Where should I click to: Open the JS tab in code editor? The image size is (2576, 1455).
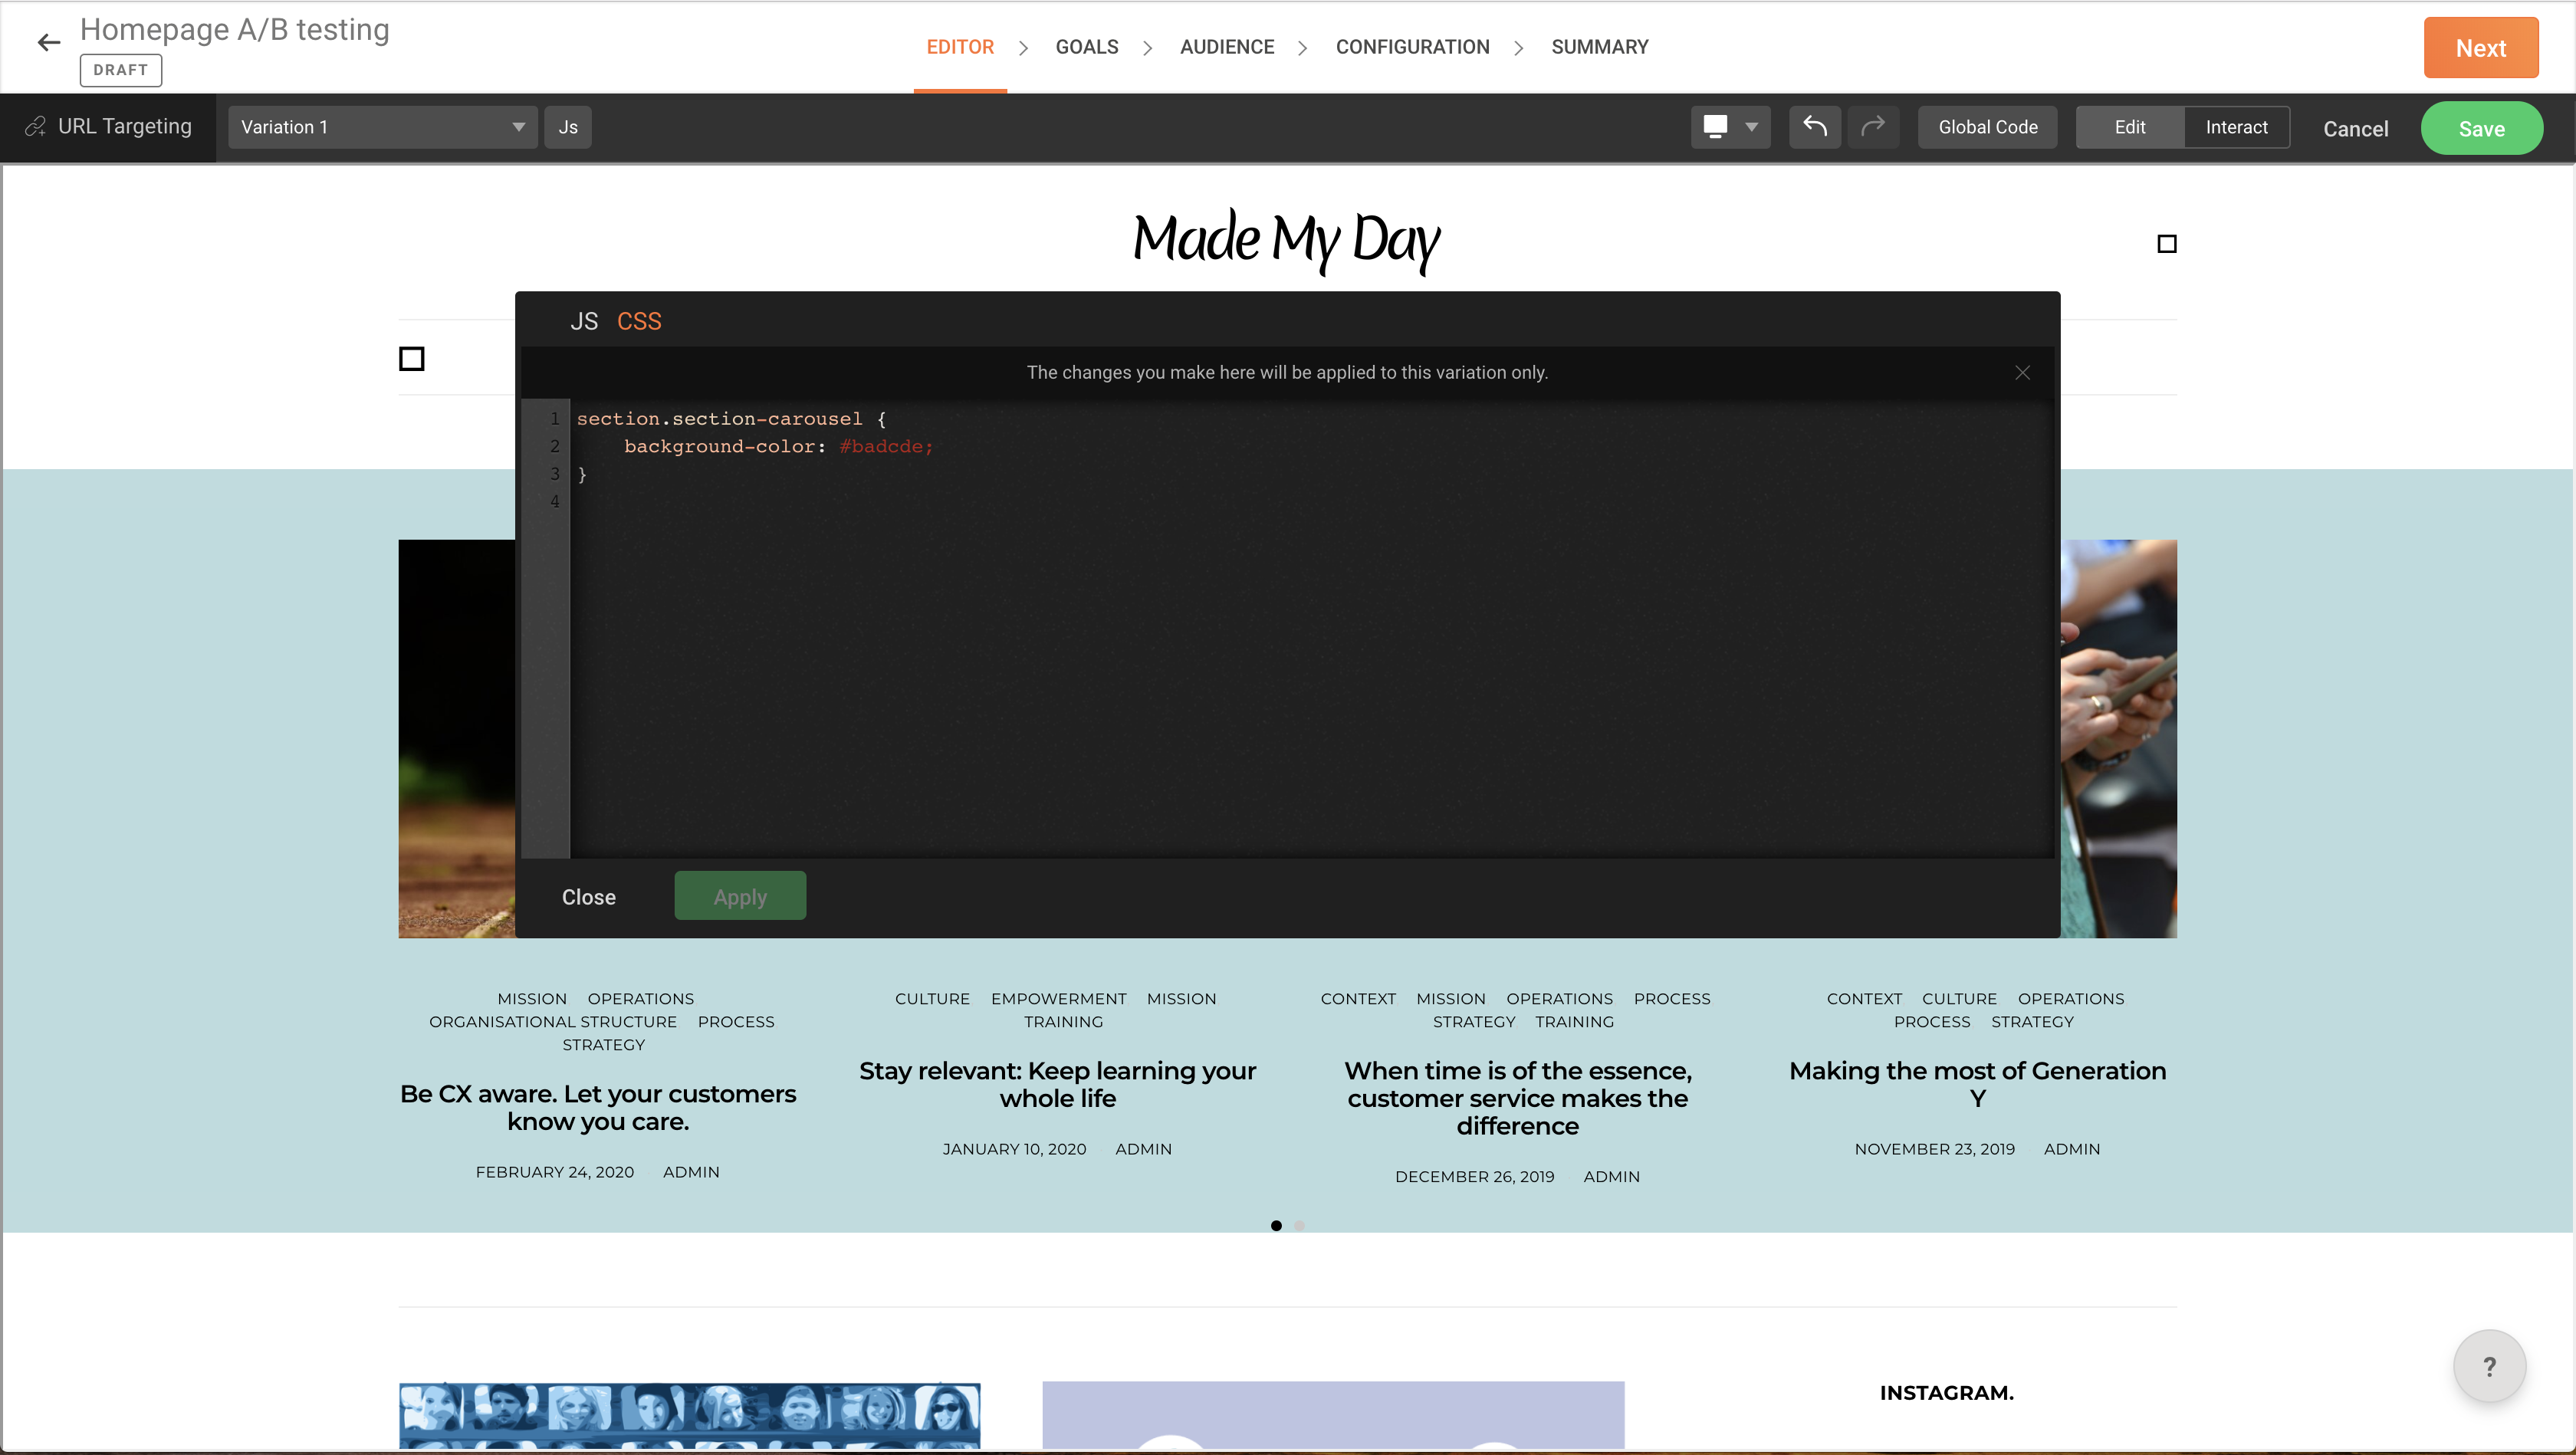[x=584, y=321]
